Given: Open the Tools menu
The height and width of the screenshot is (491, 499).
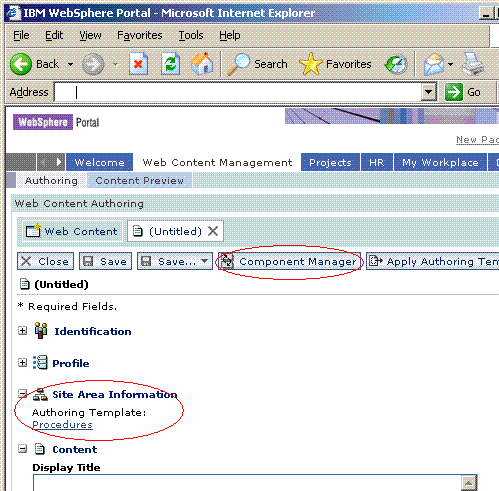Looking at the screenshot, I should (191, 35).
